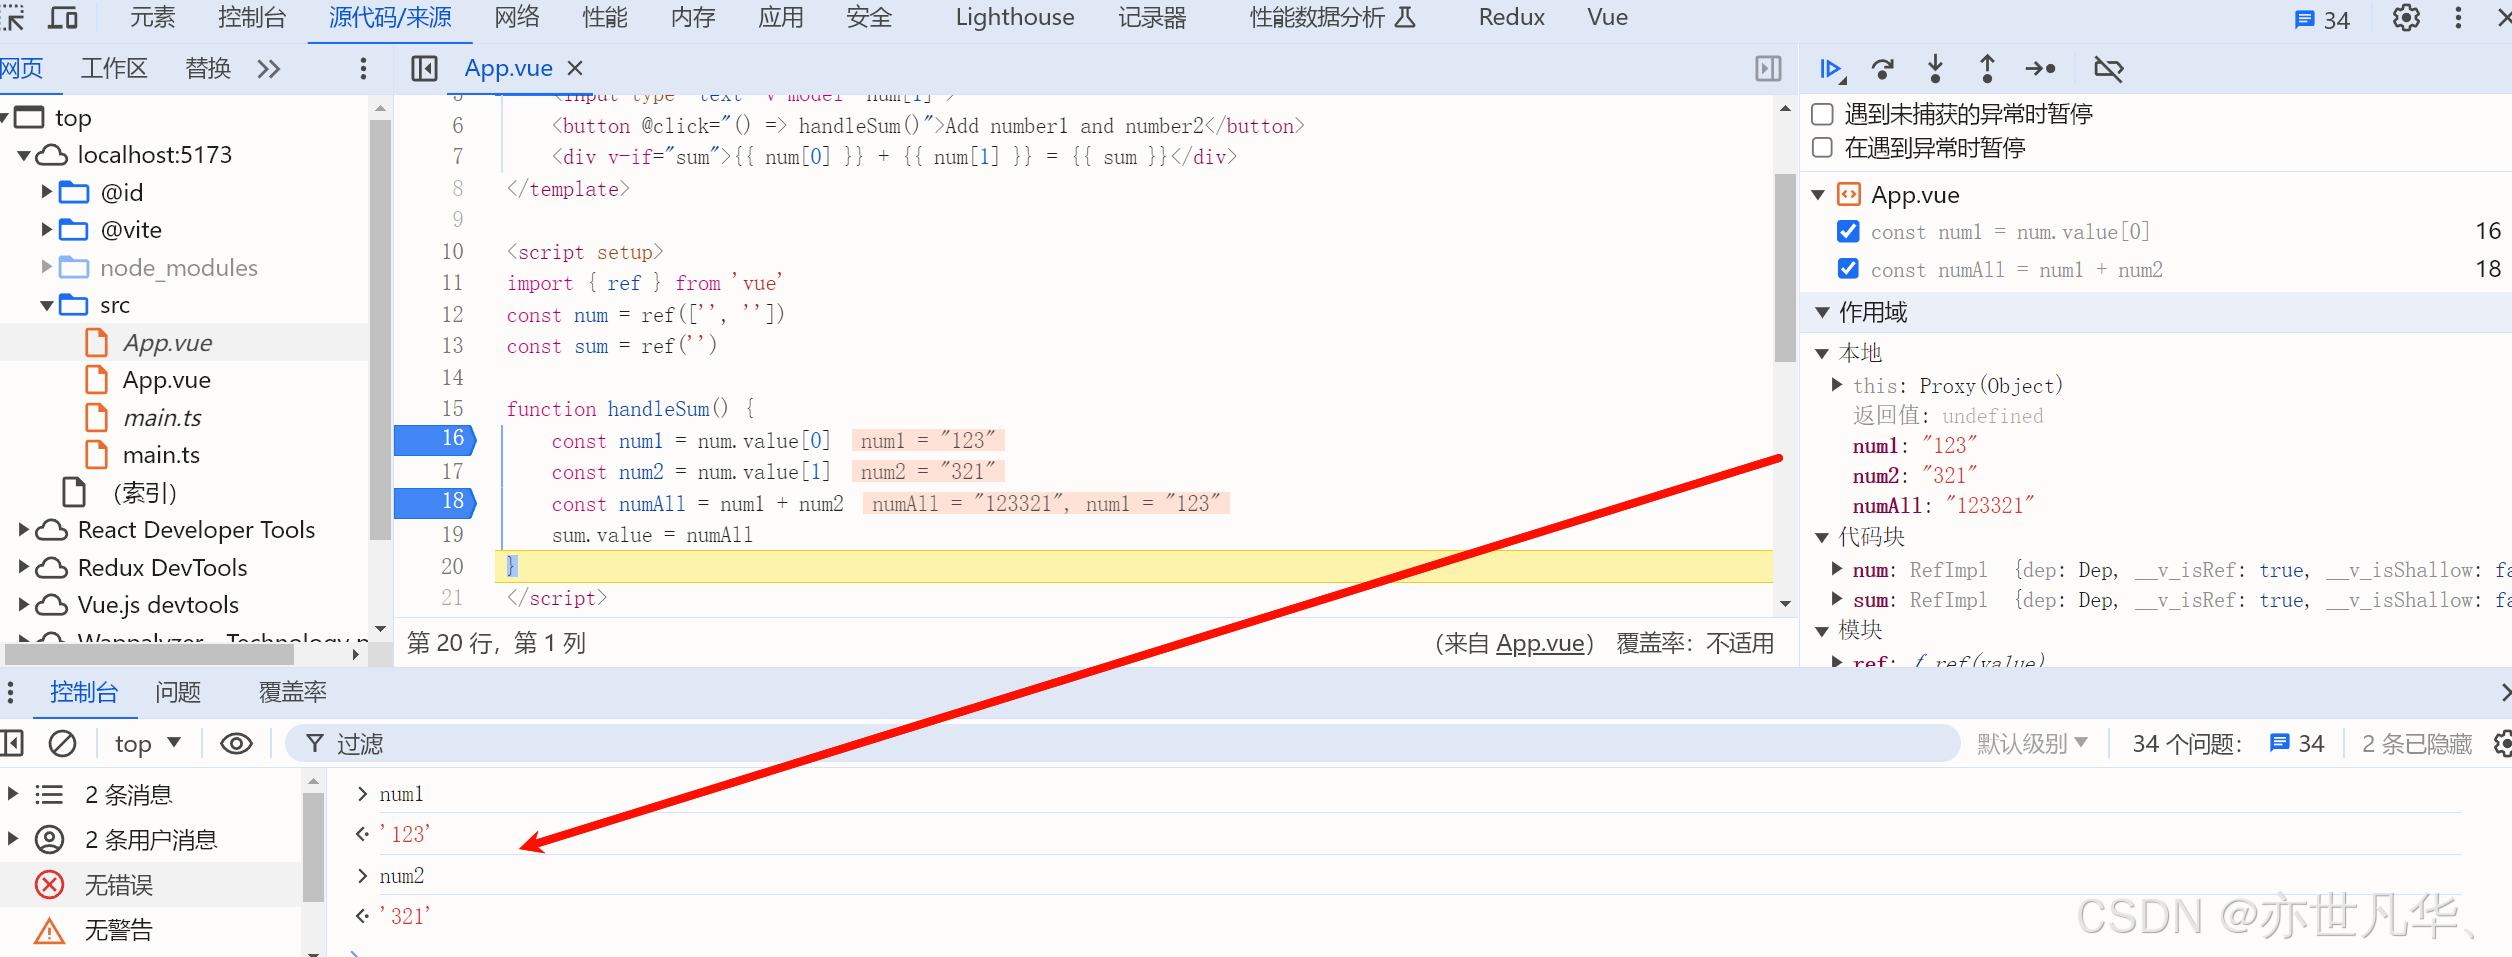The image size is (2512, 957).
Task: Open the 性能 Performance tab
Action: (x=605, y=17)
